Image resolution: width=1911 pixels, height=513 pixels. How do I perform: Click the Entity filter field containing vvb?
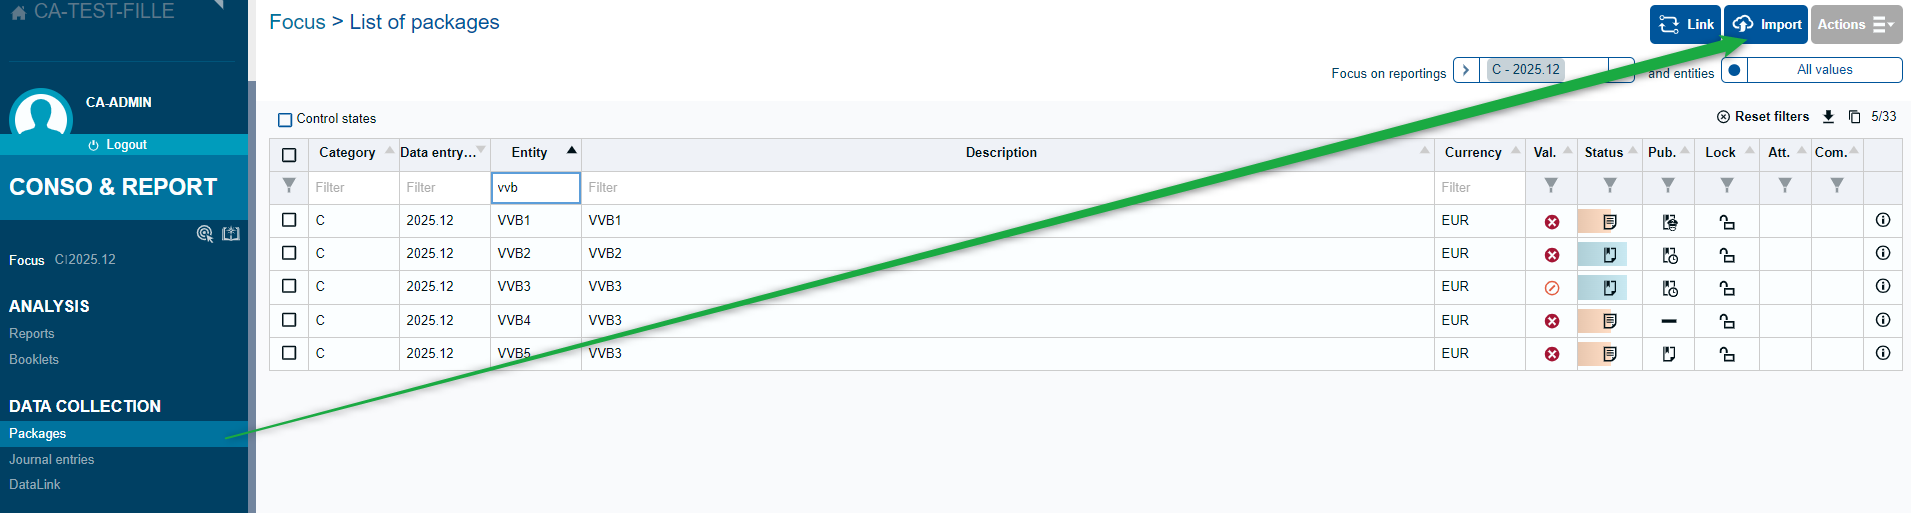[x=536, y=188]
